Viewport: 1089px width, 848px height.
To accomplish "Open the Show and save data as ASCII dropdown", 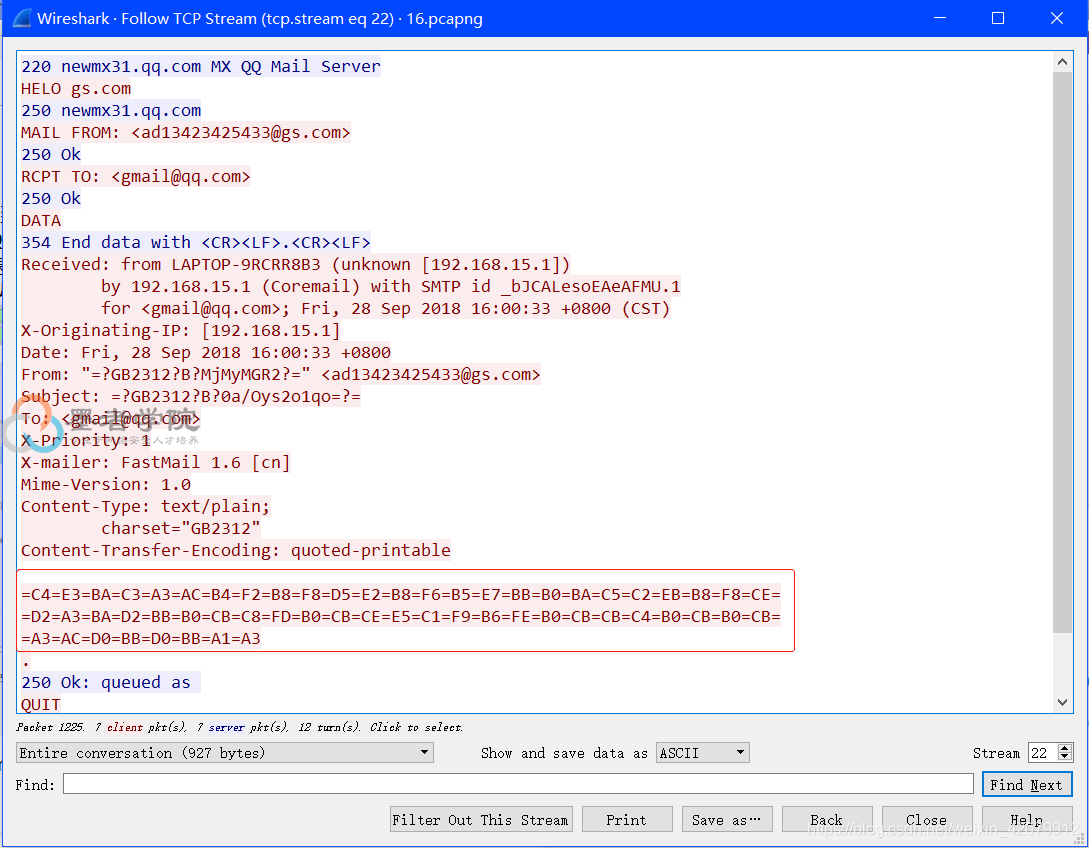I will [702, 753].
